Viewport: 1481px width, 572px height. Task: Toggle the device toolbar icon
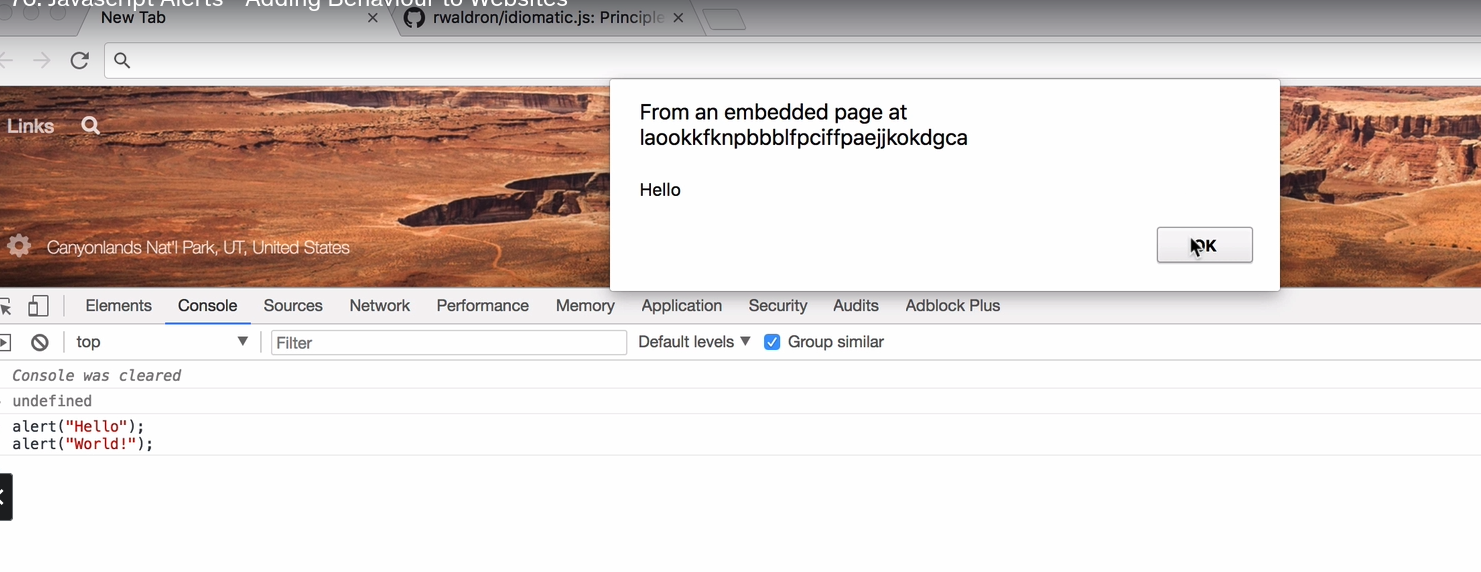(x=38, y=306)
